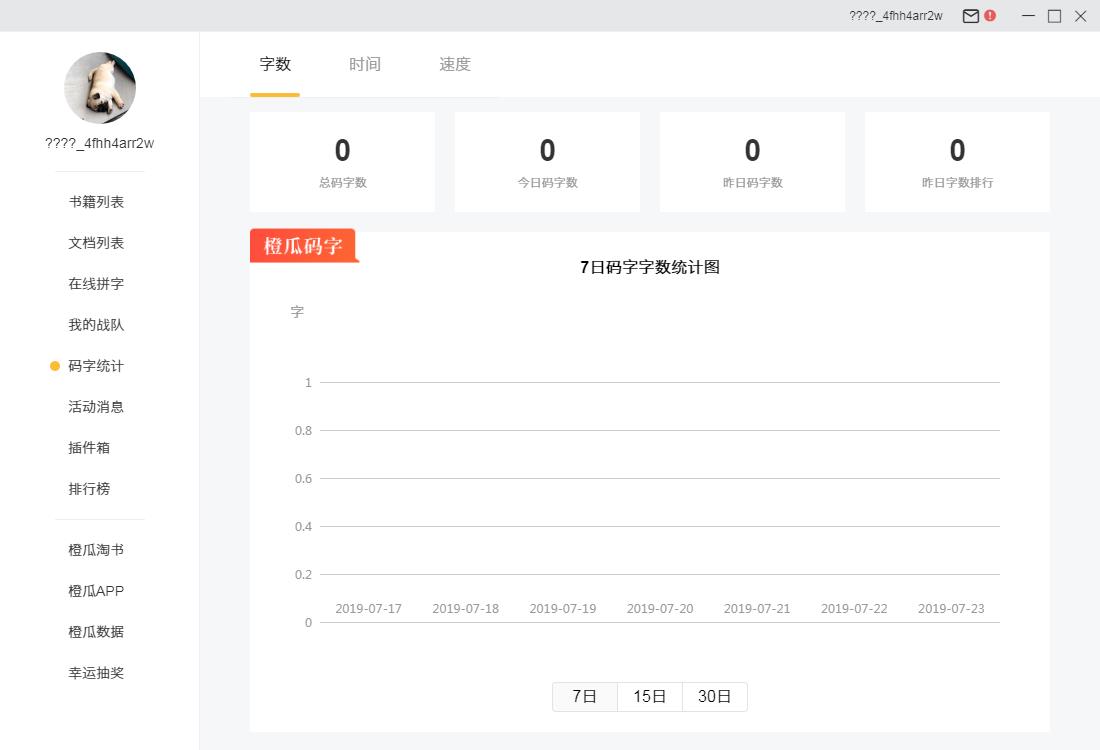
Task: Open 活动消息 in the sidebar
Action: click(x=96, y=407)
